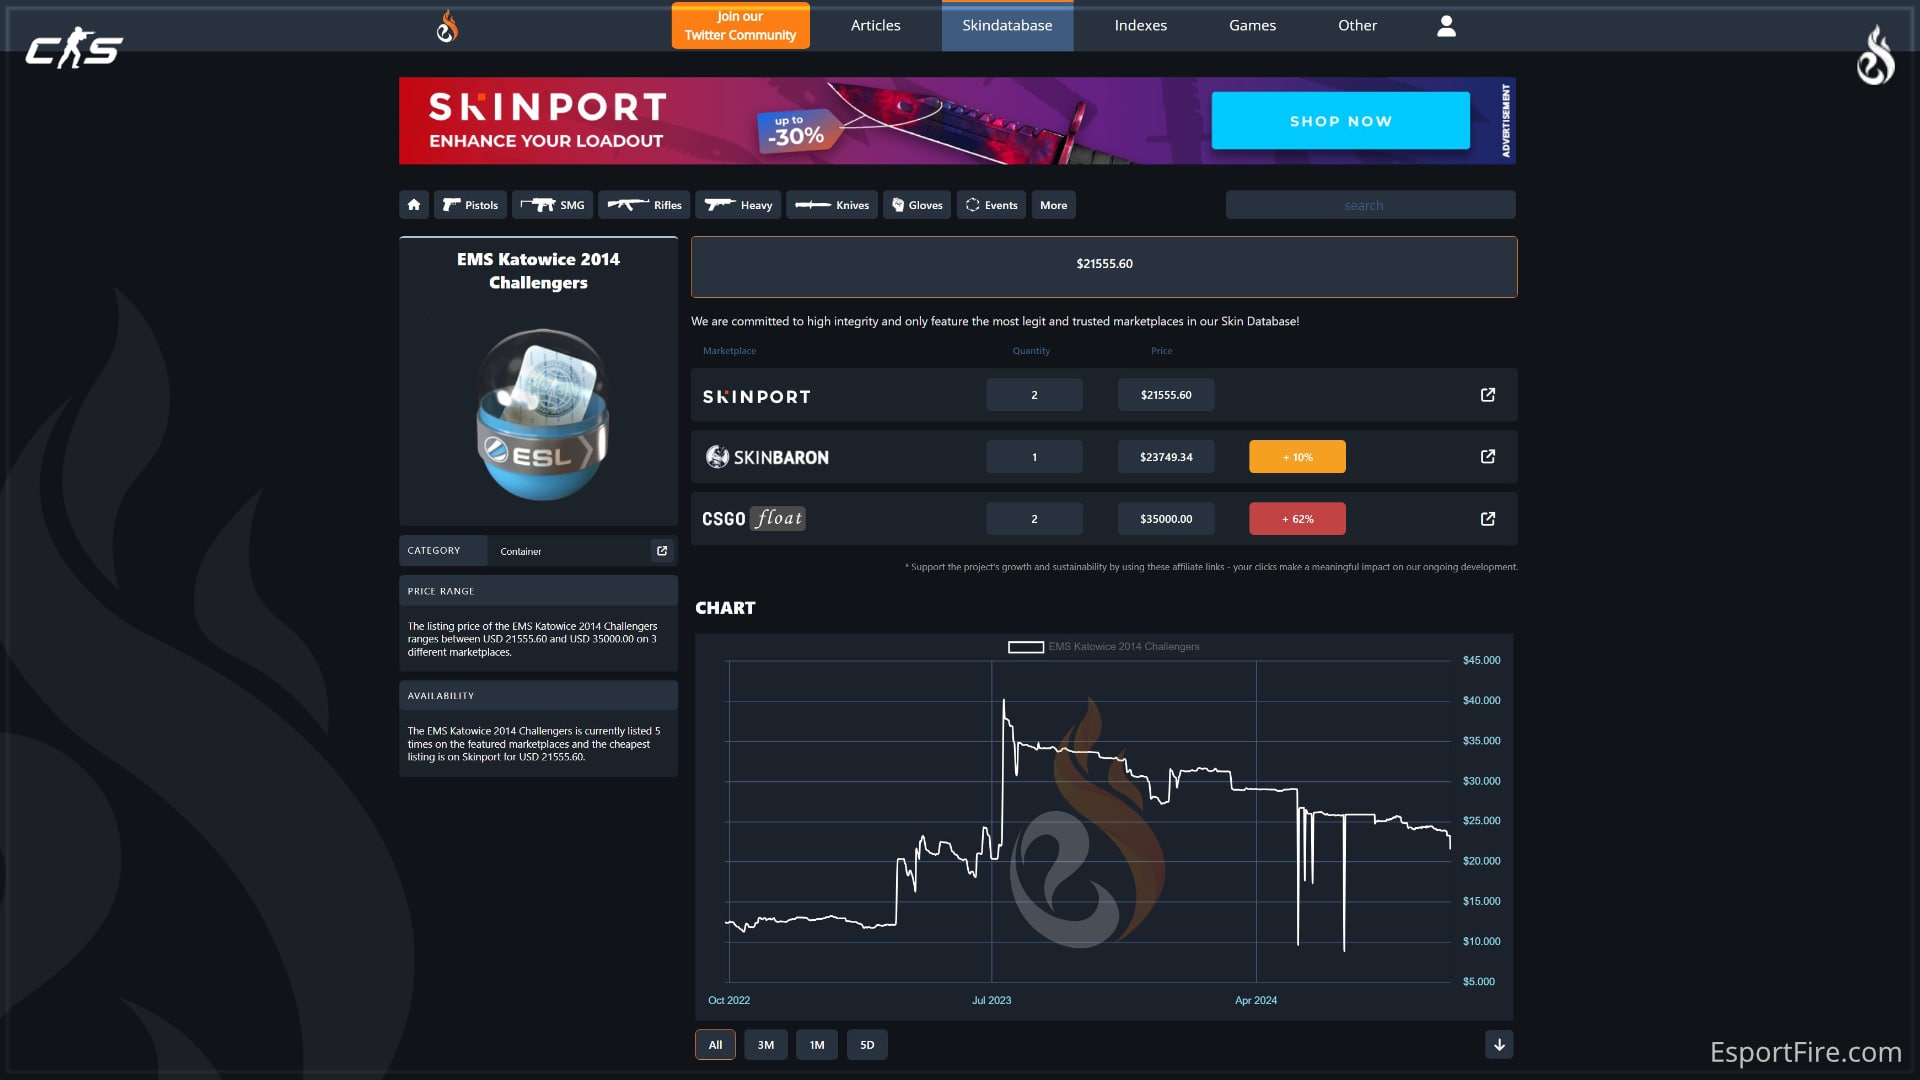Select the 1M chart range
Viewport: 1920px width, 1080px height.
click(817, 1045)
